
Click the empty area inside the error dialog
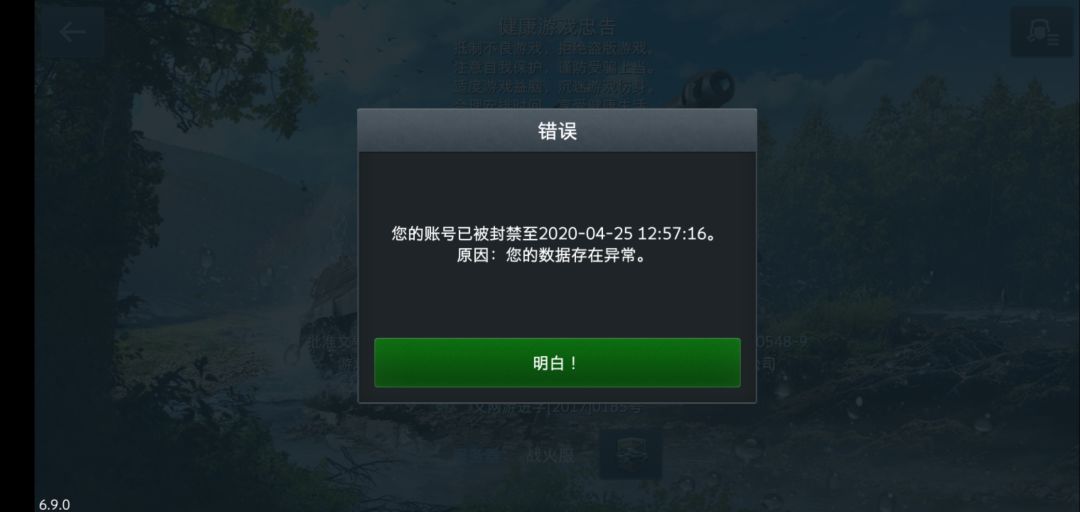click(x=557, y=303)
